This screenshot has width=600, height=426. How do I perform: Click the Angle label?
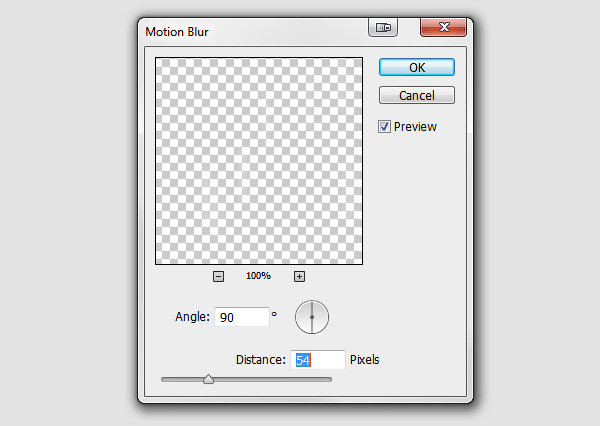(x=192, y=317)
